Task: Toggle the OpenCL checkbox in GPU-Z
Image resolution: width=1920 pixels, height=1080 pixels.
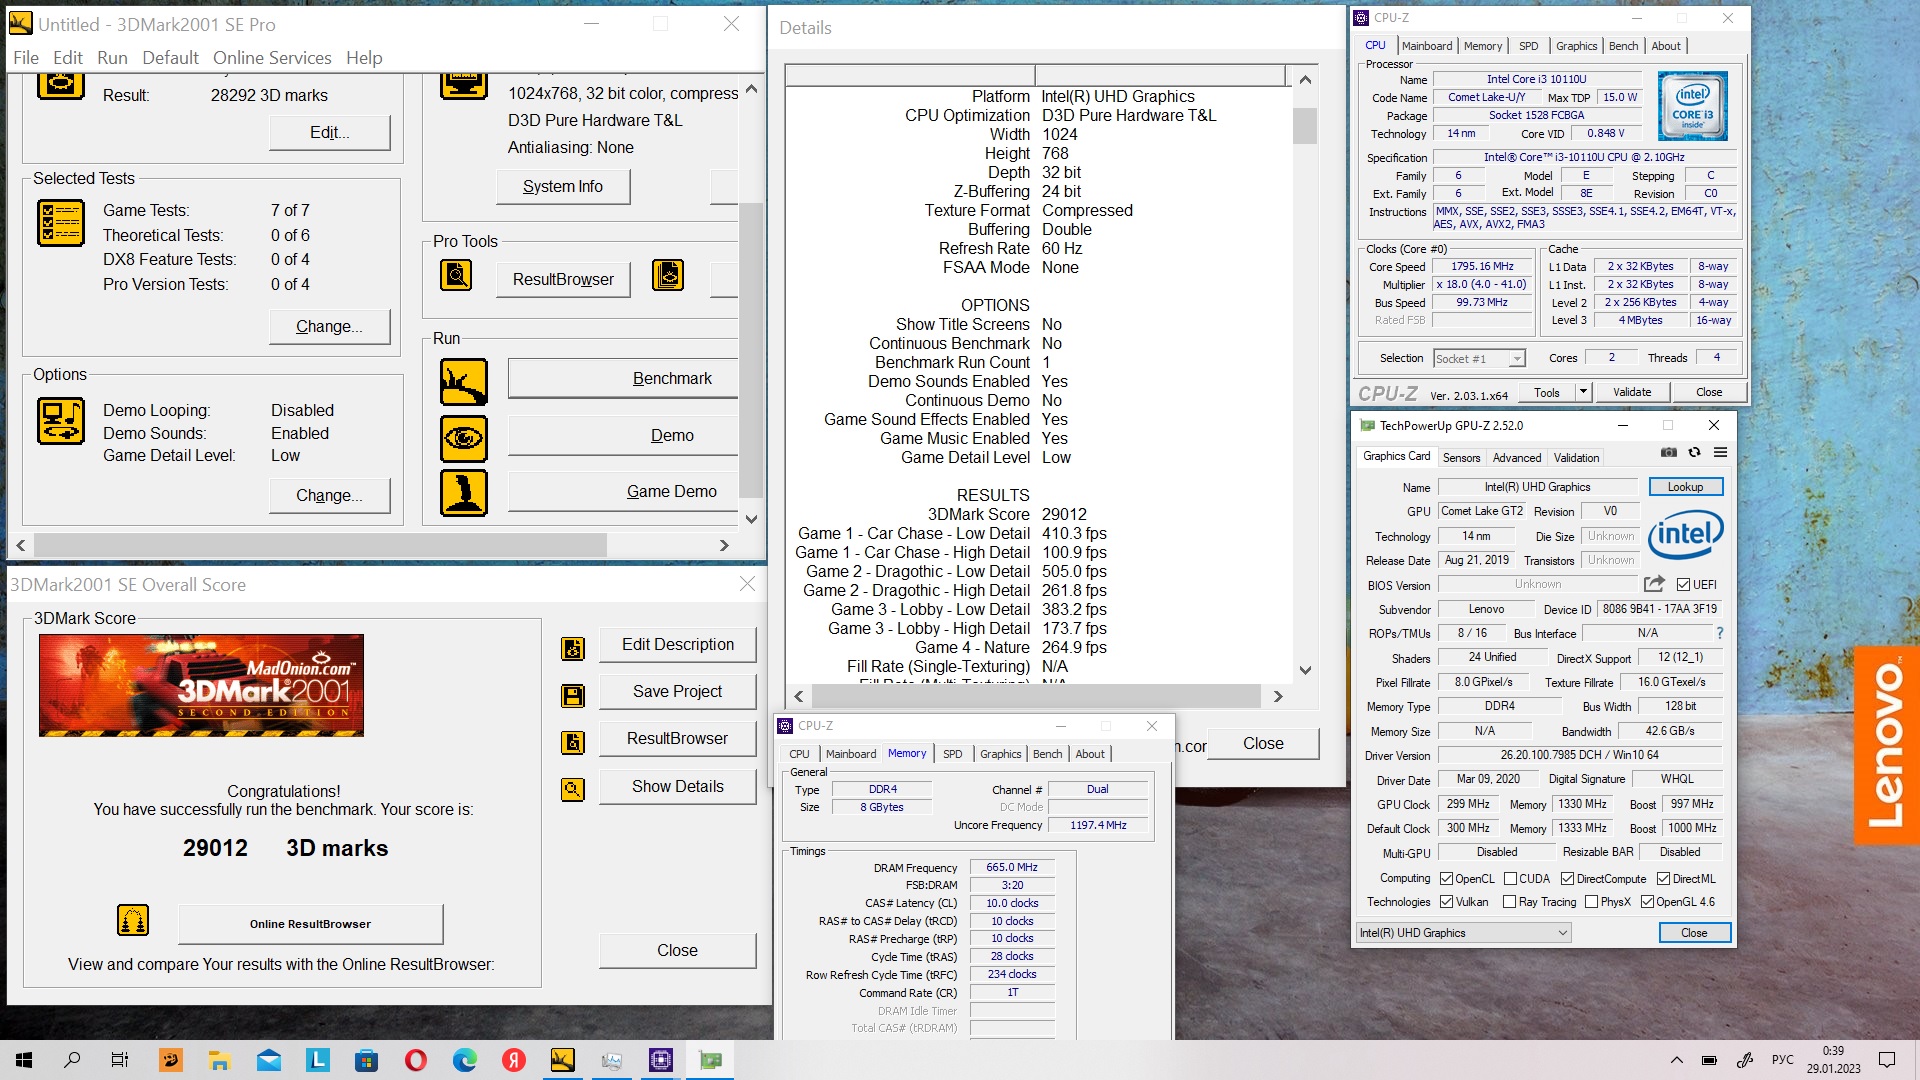Action: point(1446,879)
